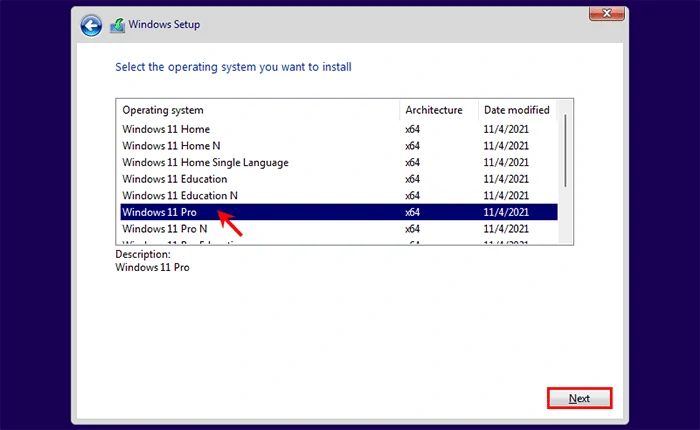Click the Architecture column header
Screen dimensions: 700x430
point(439,110)
